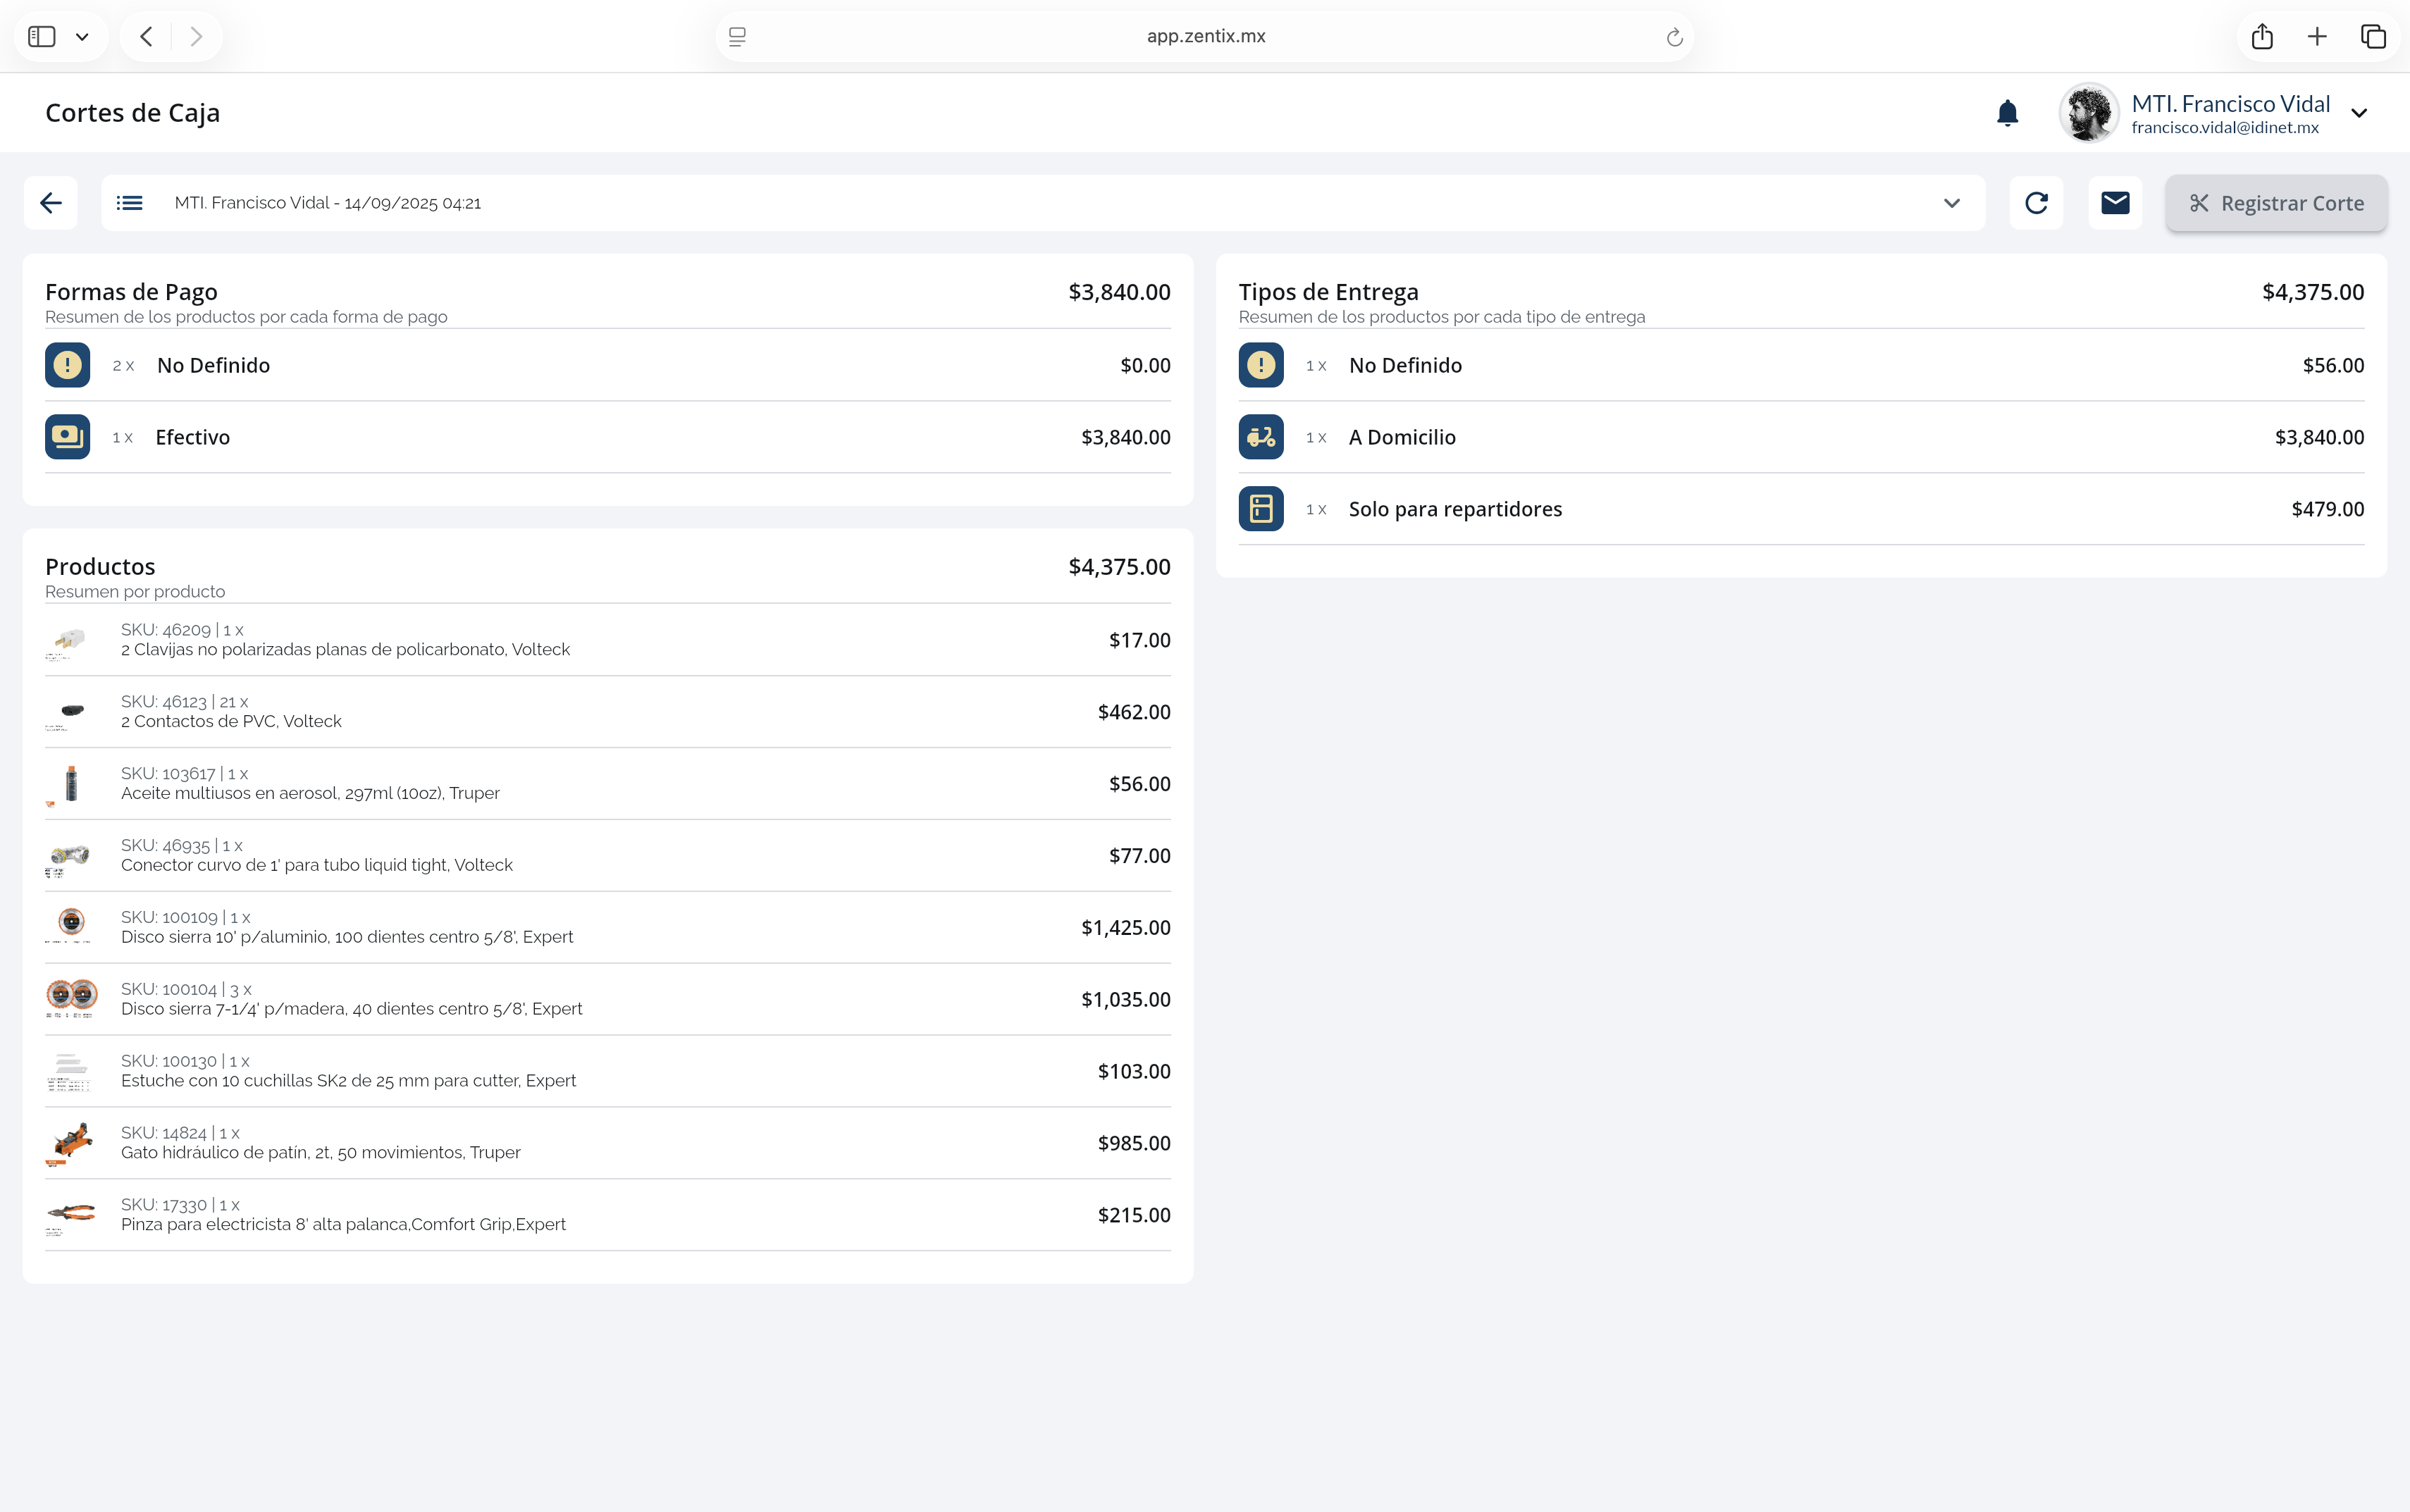Expand the cash cut session dropdown
The width and height of the screenshot is (2410, 1512).
pos(1951,203)
